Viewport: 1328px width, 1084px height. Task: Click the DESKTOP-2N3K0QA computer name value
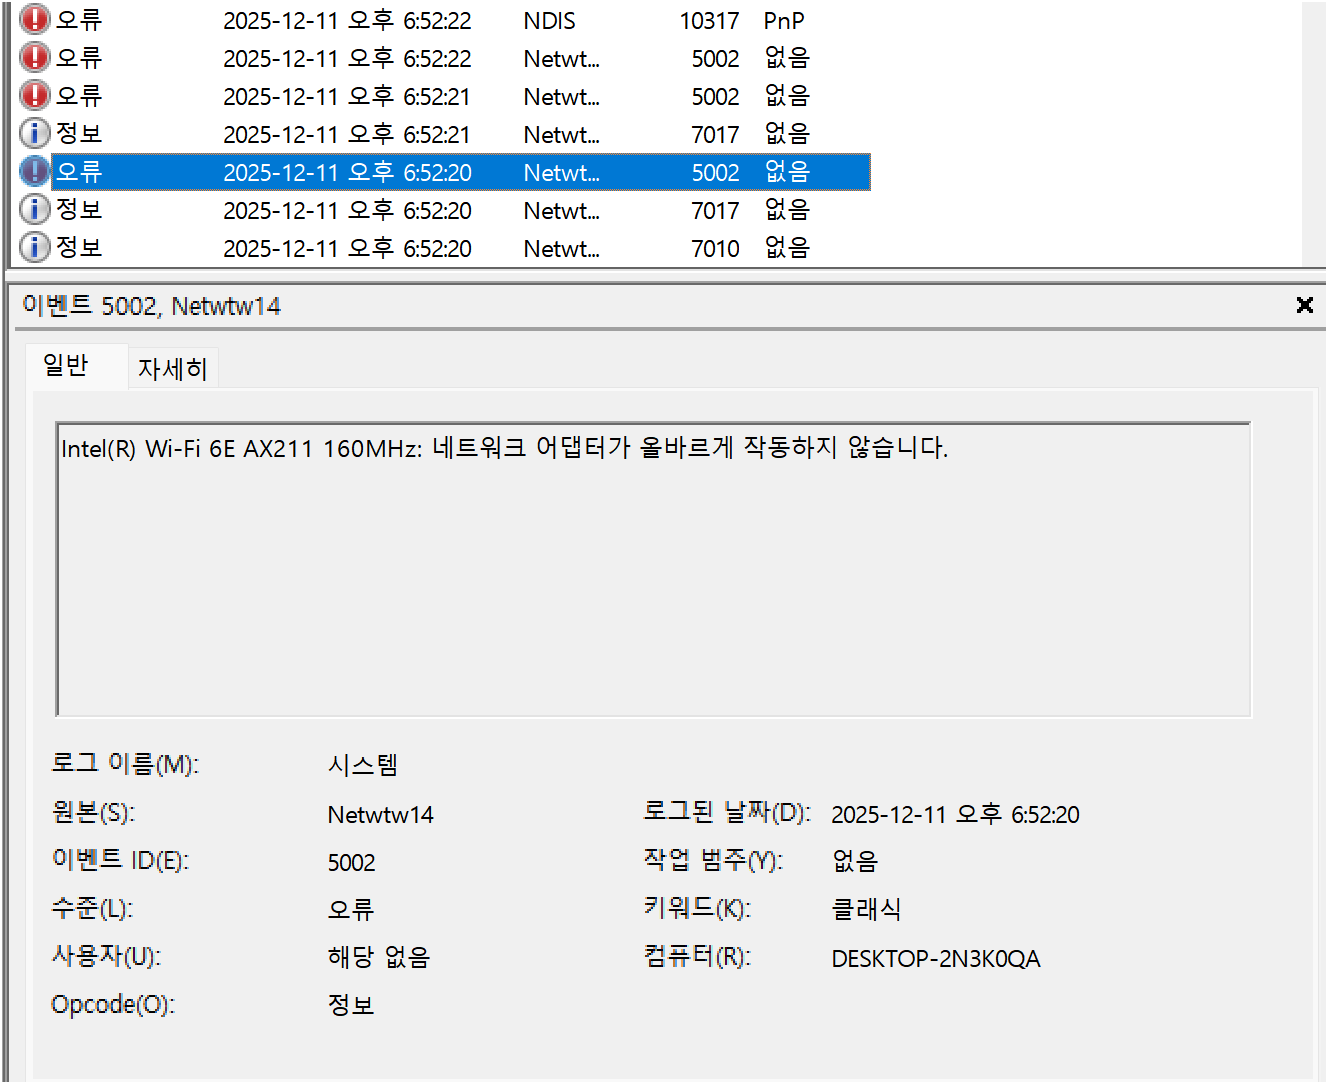[936, 957]
